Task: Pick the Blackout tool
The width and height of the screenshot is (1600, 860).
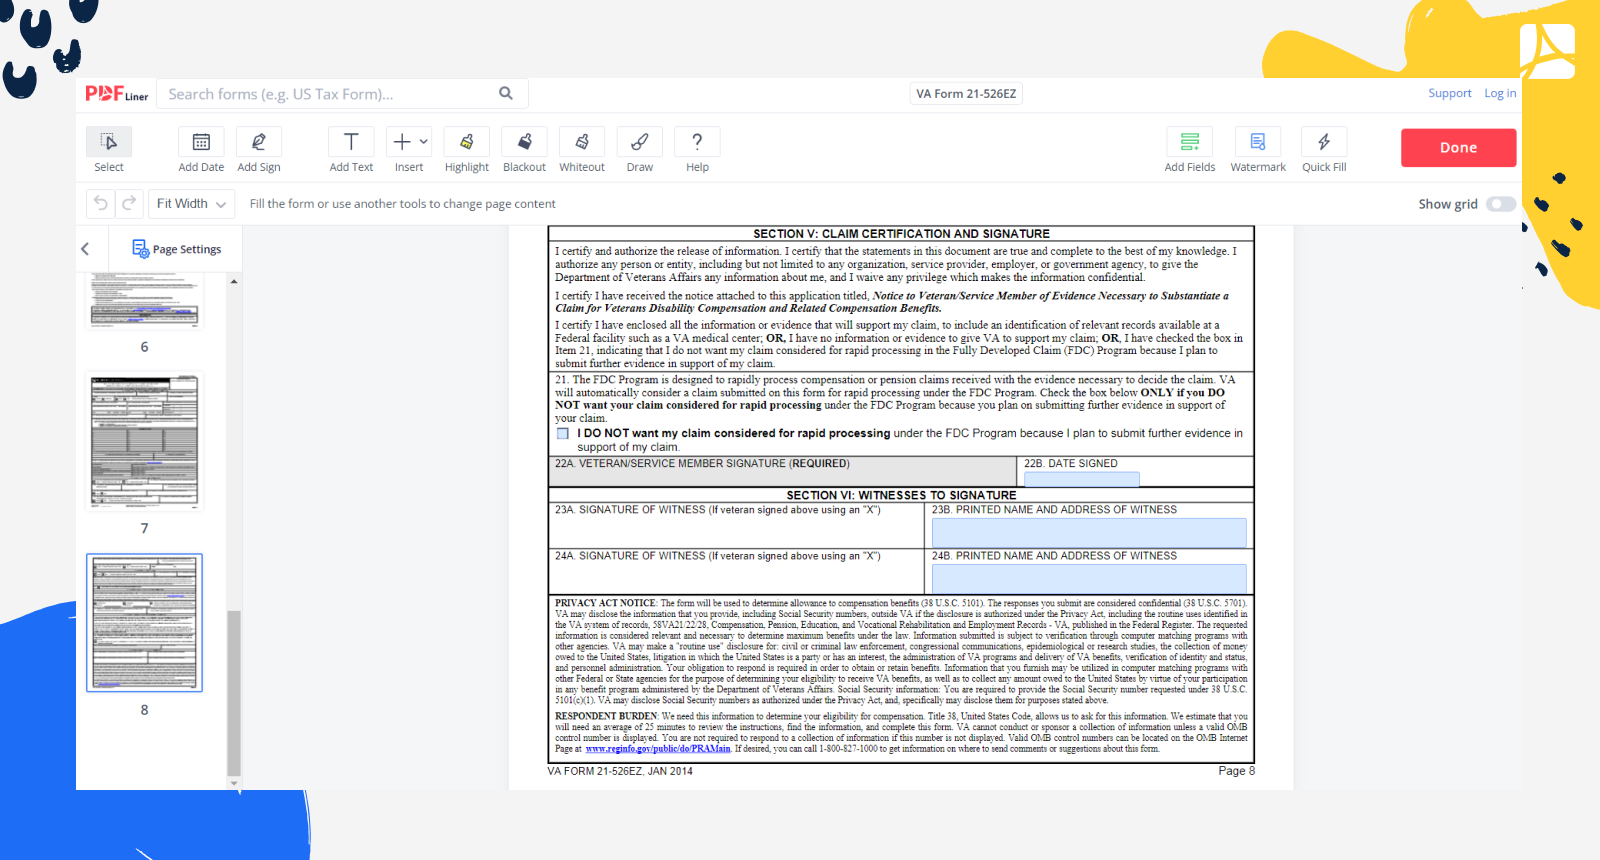Action: (524, 143)
